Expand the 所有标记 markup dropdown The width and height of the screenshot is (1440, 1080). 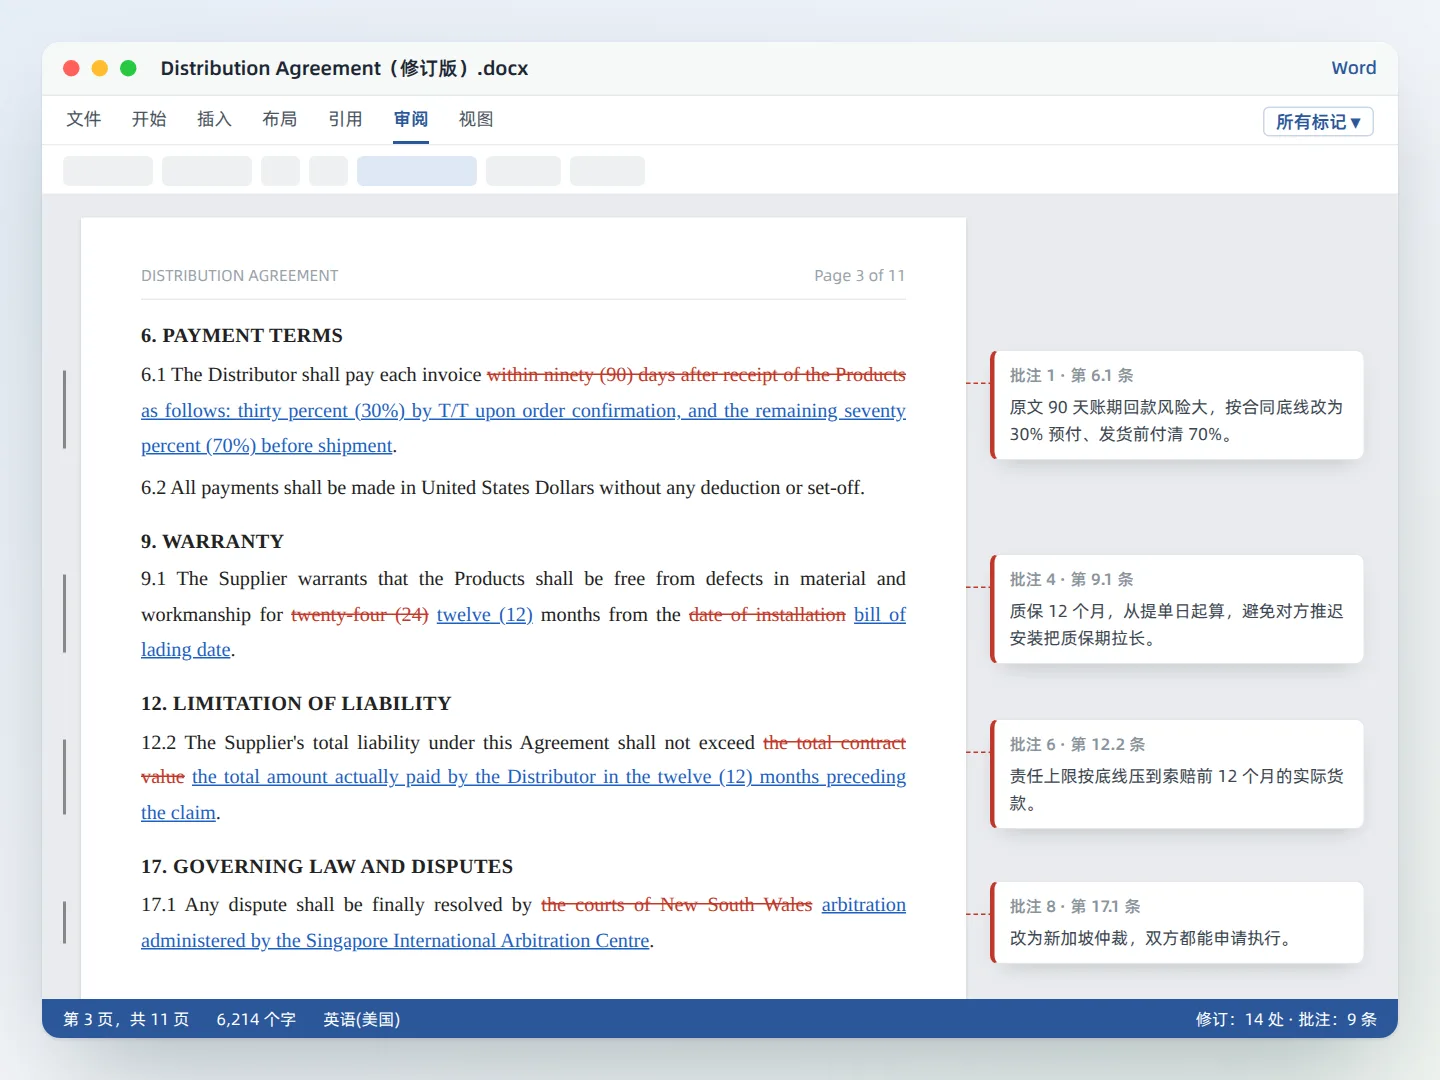click(x=1318, y=122)
